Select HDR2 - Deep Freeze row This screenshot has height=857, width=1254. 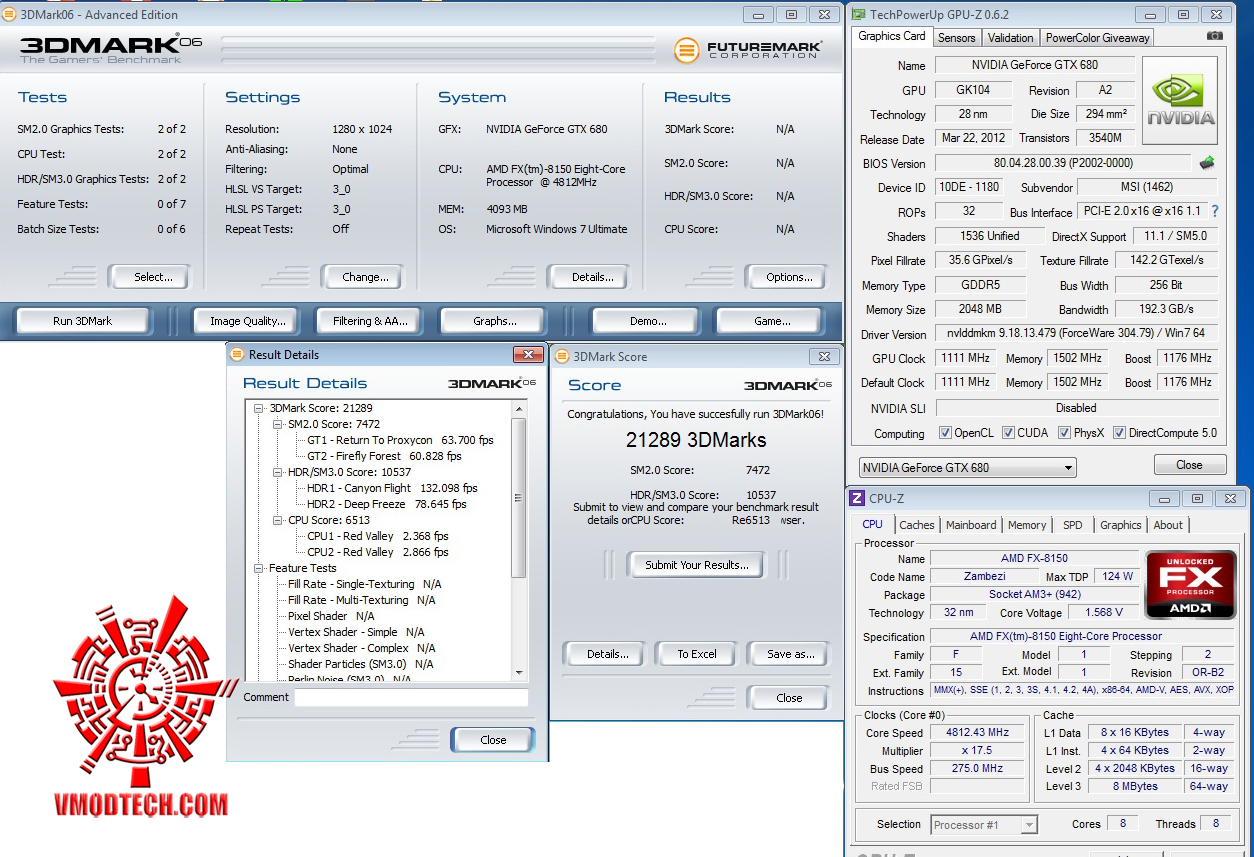coord(387,504)
